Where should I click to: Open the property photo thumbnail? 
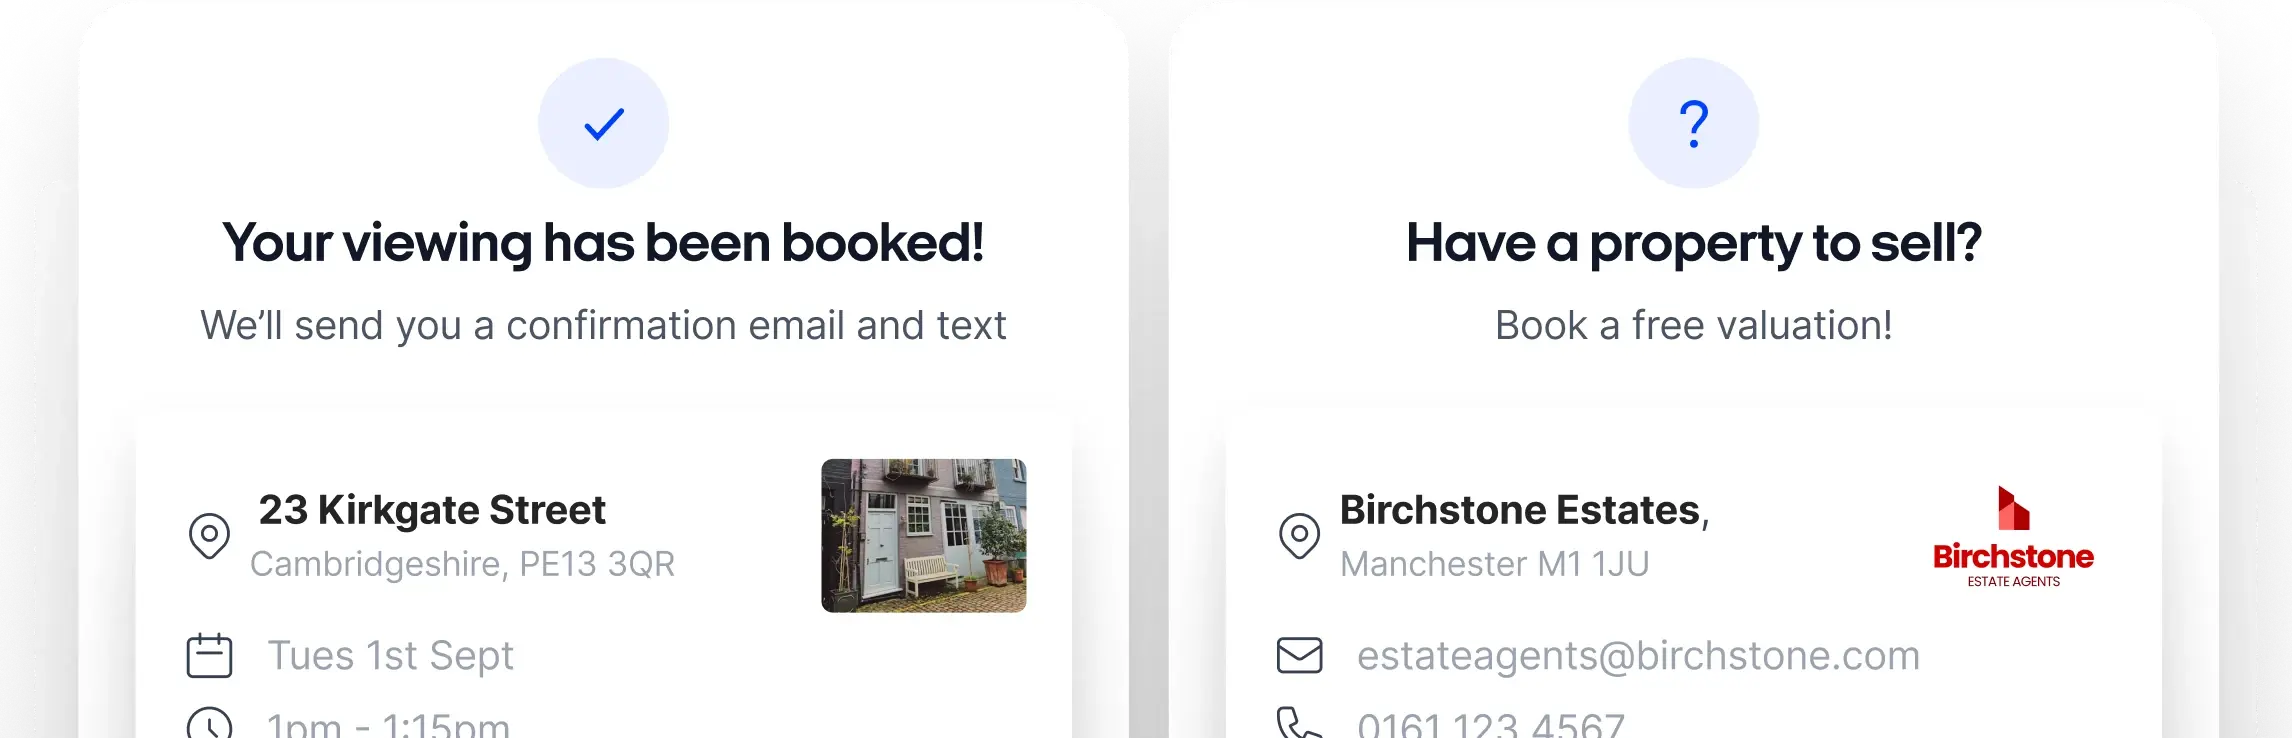pyautogui.click(x=924, y=536)
